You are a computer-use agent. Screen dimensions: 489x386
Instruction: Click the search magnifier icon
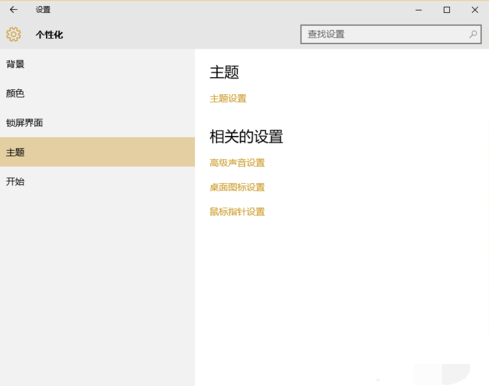[473, 34]
